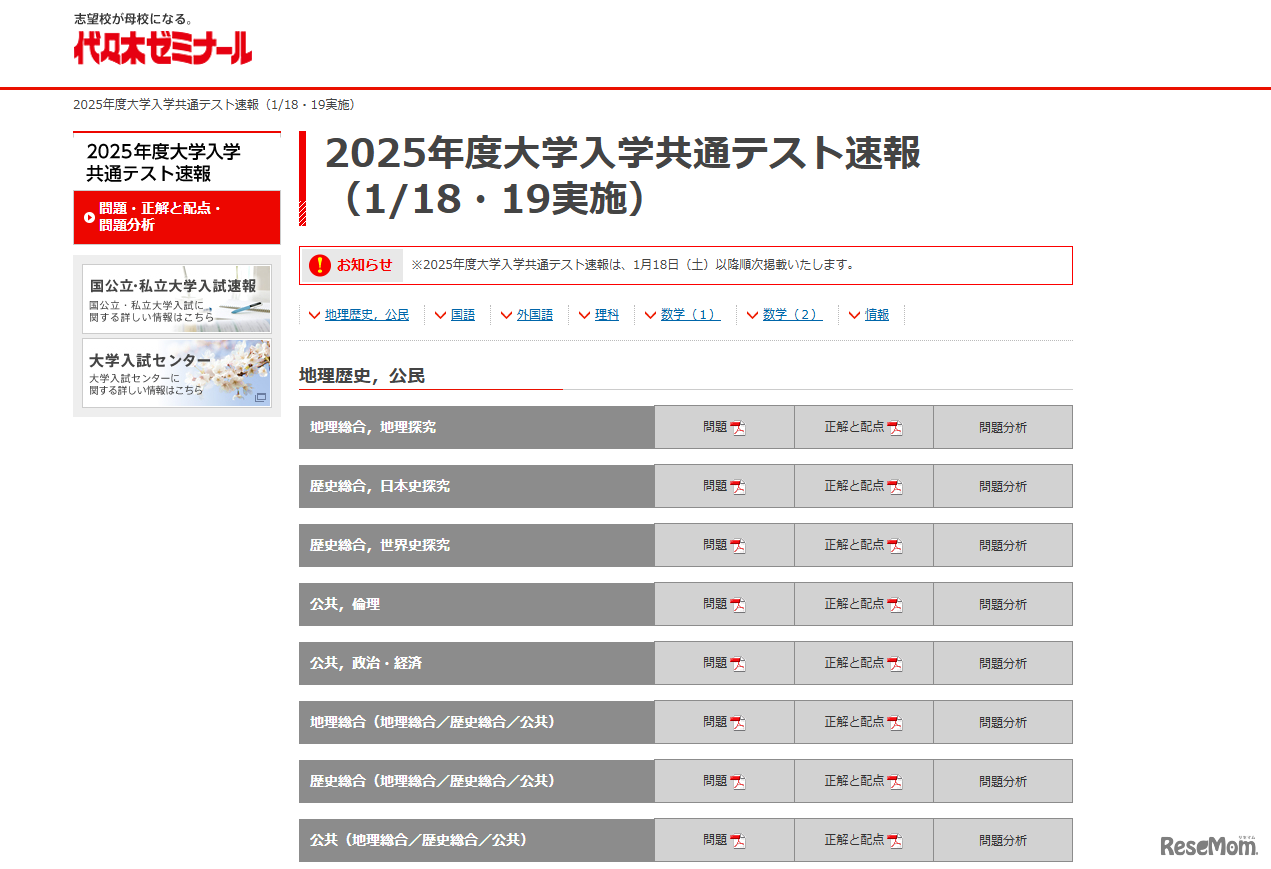Screen dimensions: 1271x869
Task: Click the PDF icon in 正解と配点 for 歴史総合，日本史探究
Action: click(x=897, y=485)
